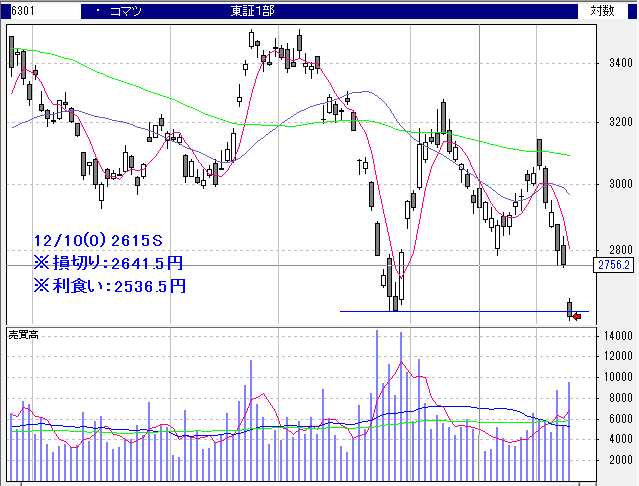Select the コマツ company name in header
639x486 pixels.
[126, 11]
